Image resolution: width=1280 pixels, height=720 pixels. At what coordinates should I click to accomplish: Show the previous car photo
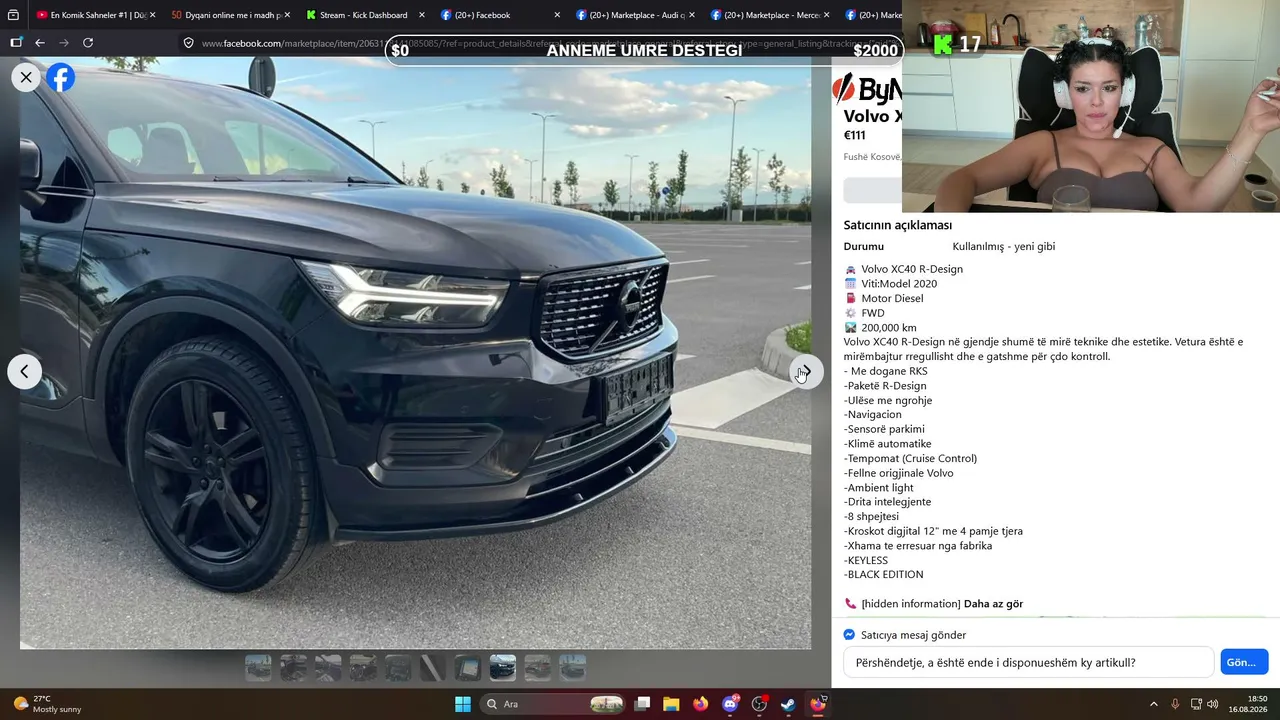pos(25,372)
